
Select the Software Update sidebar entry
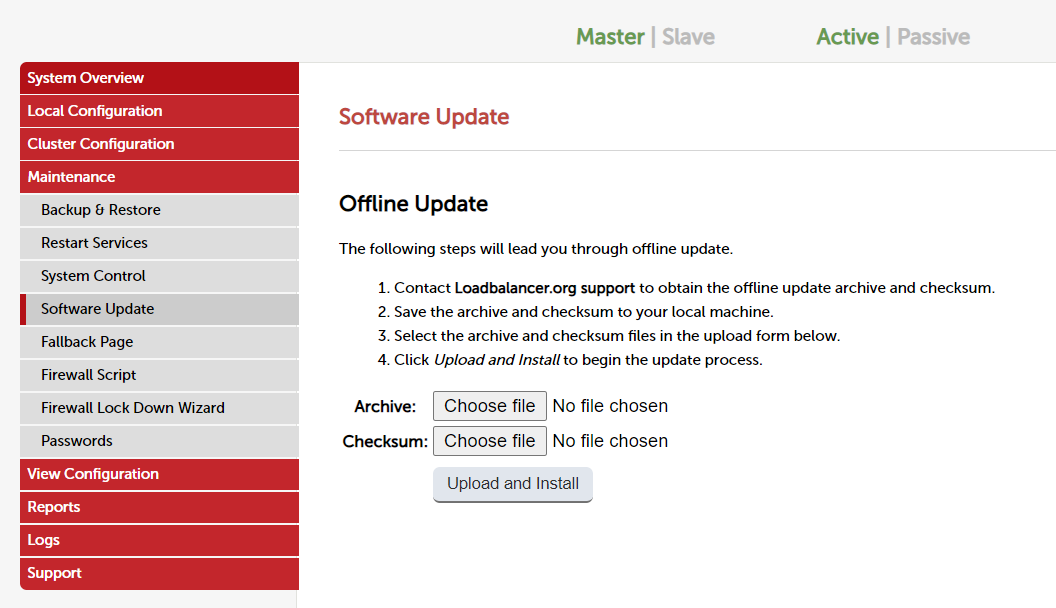[160, 309]
